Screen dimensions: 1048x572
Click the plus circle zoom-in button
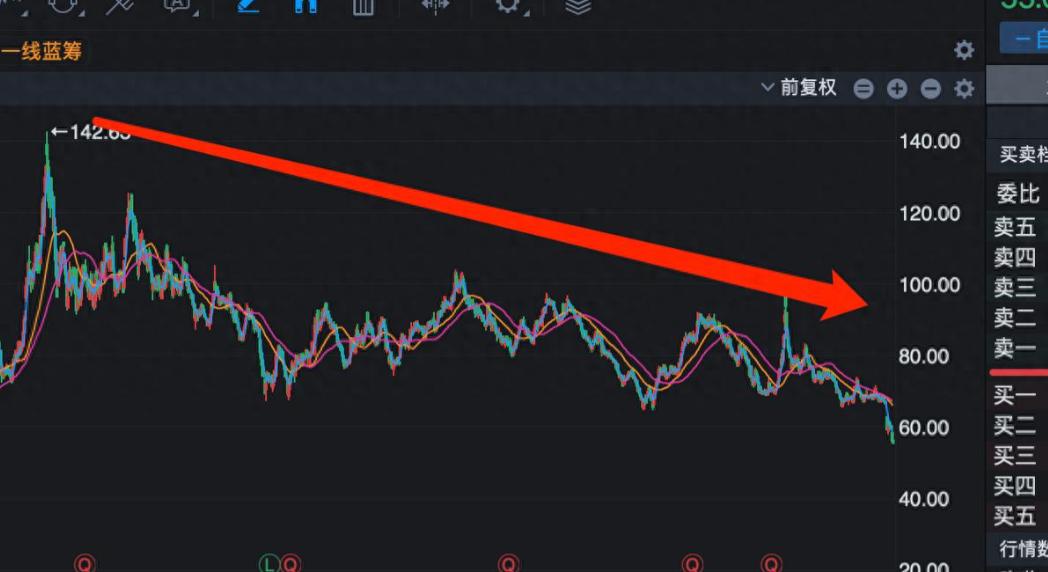(x=897, y=89)
